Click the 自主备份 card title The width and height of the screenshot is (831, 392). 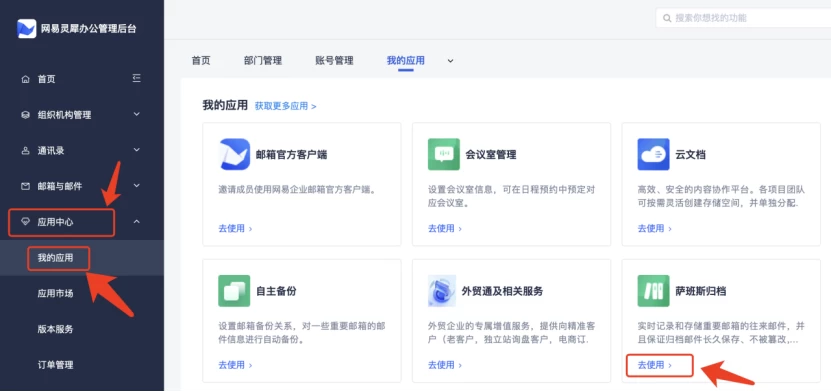pos(276,291)
